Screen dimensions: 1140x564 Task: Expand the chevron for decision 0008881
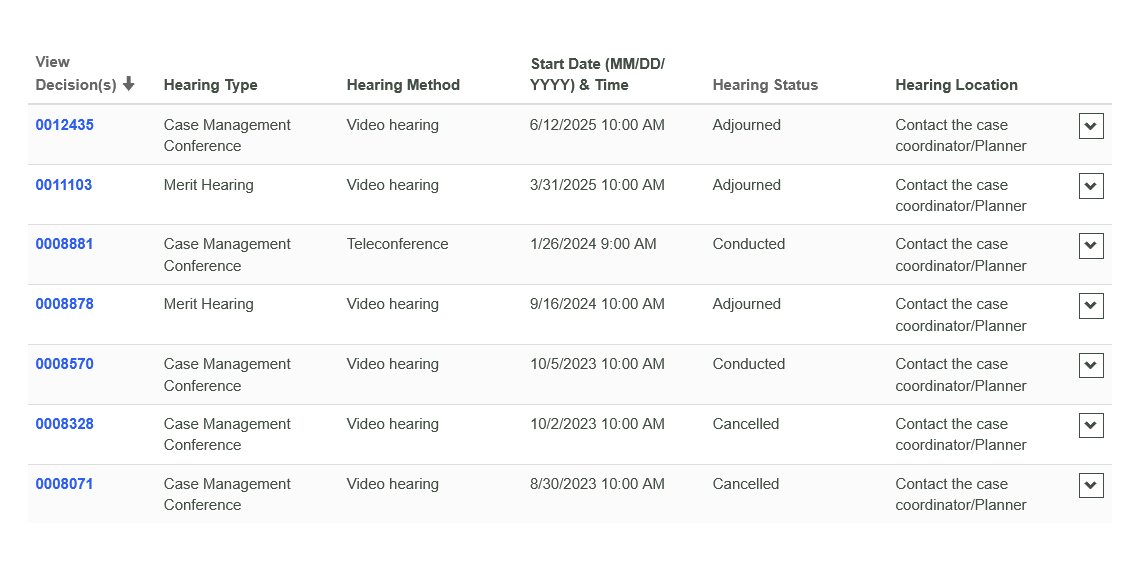click(x=1091, y=246)
